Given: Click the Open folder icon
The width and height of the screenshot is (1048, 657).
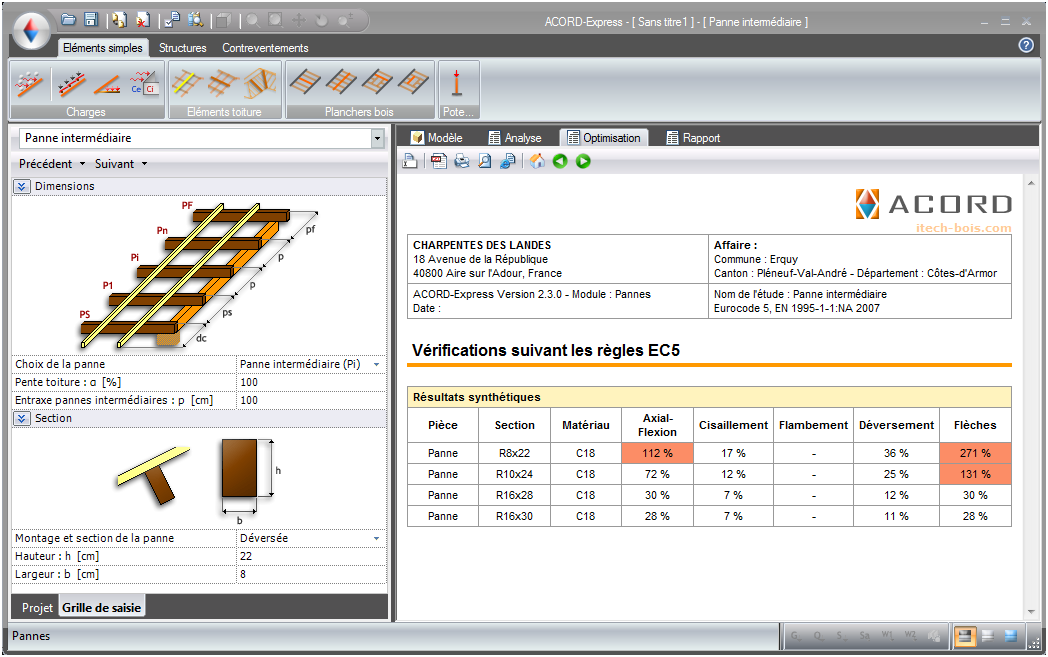Looking at the screenshot, I should (x=69, y=19).
